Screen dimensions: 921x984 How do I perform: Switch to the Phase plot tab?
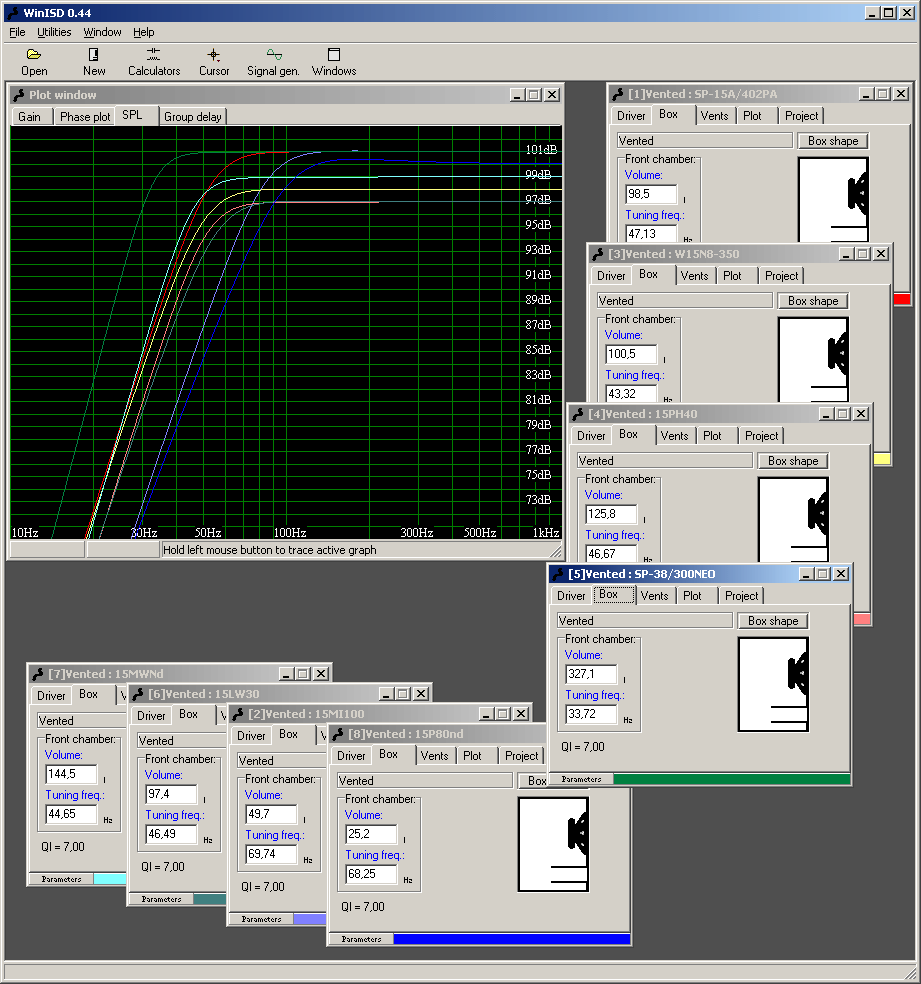pyautogui.click(x=85, y=117)
